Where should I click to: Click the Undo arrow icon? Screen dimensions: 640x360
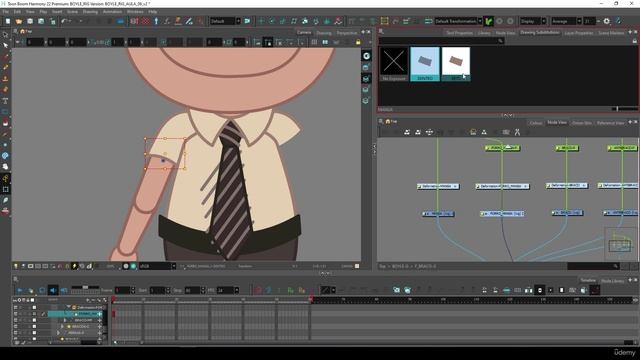64,21
